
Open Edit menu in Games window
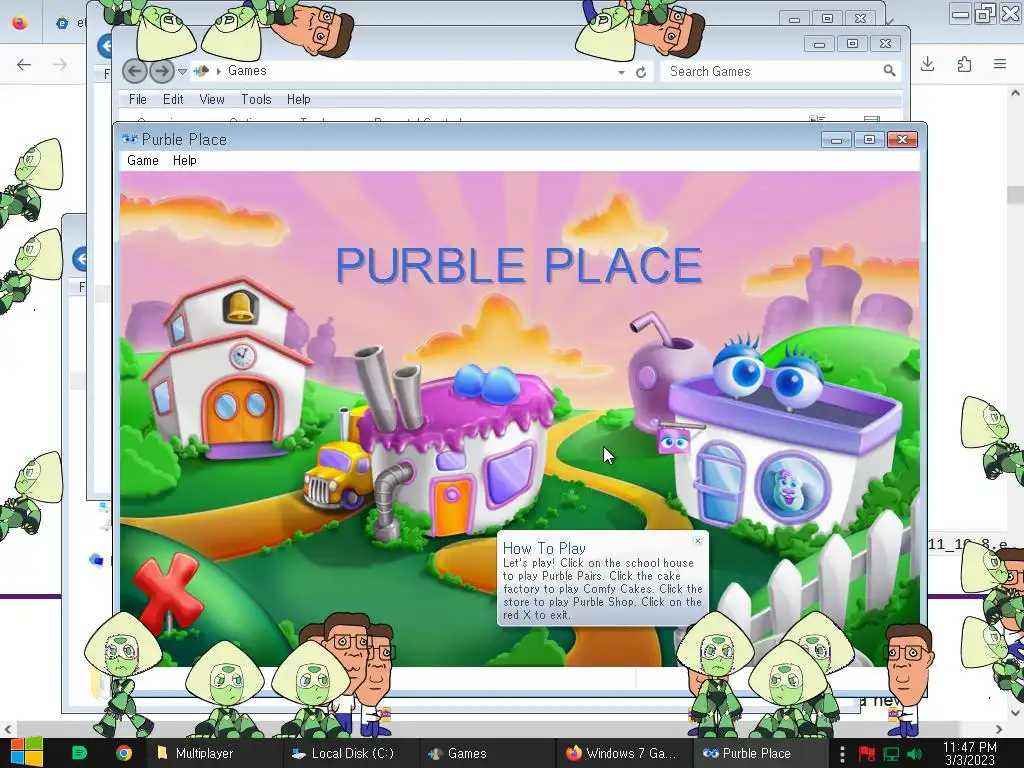point(173,99)
